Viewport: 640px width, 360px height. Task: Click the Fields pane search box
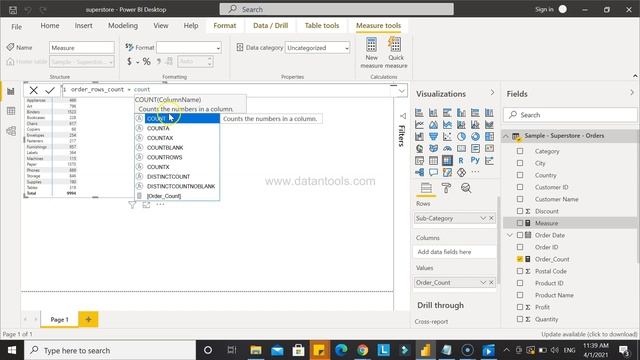[570, 115]
